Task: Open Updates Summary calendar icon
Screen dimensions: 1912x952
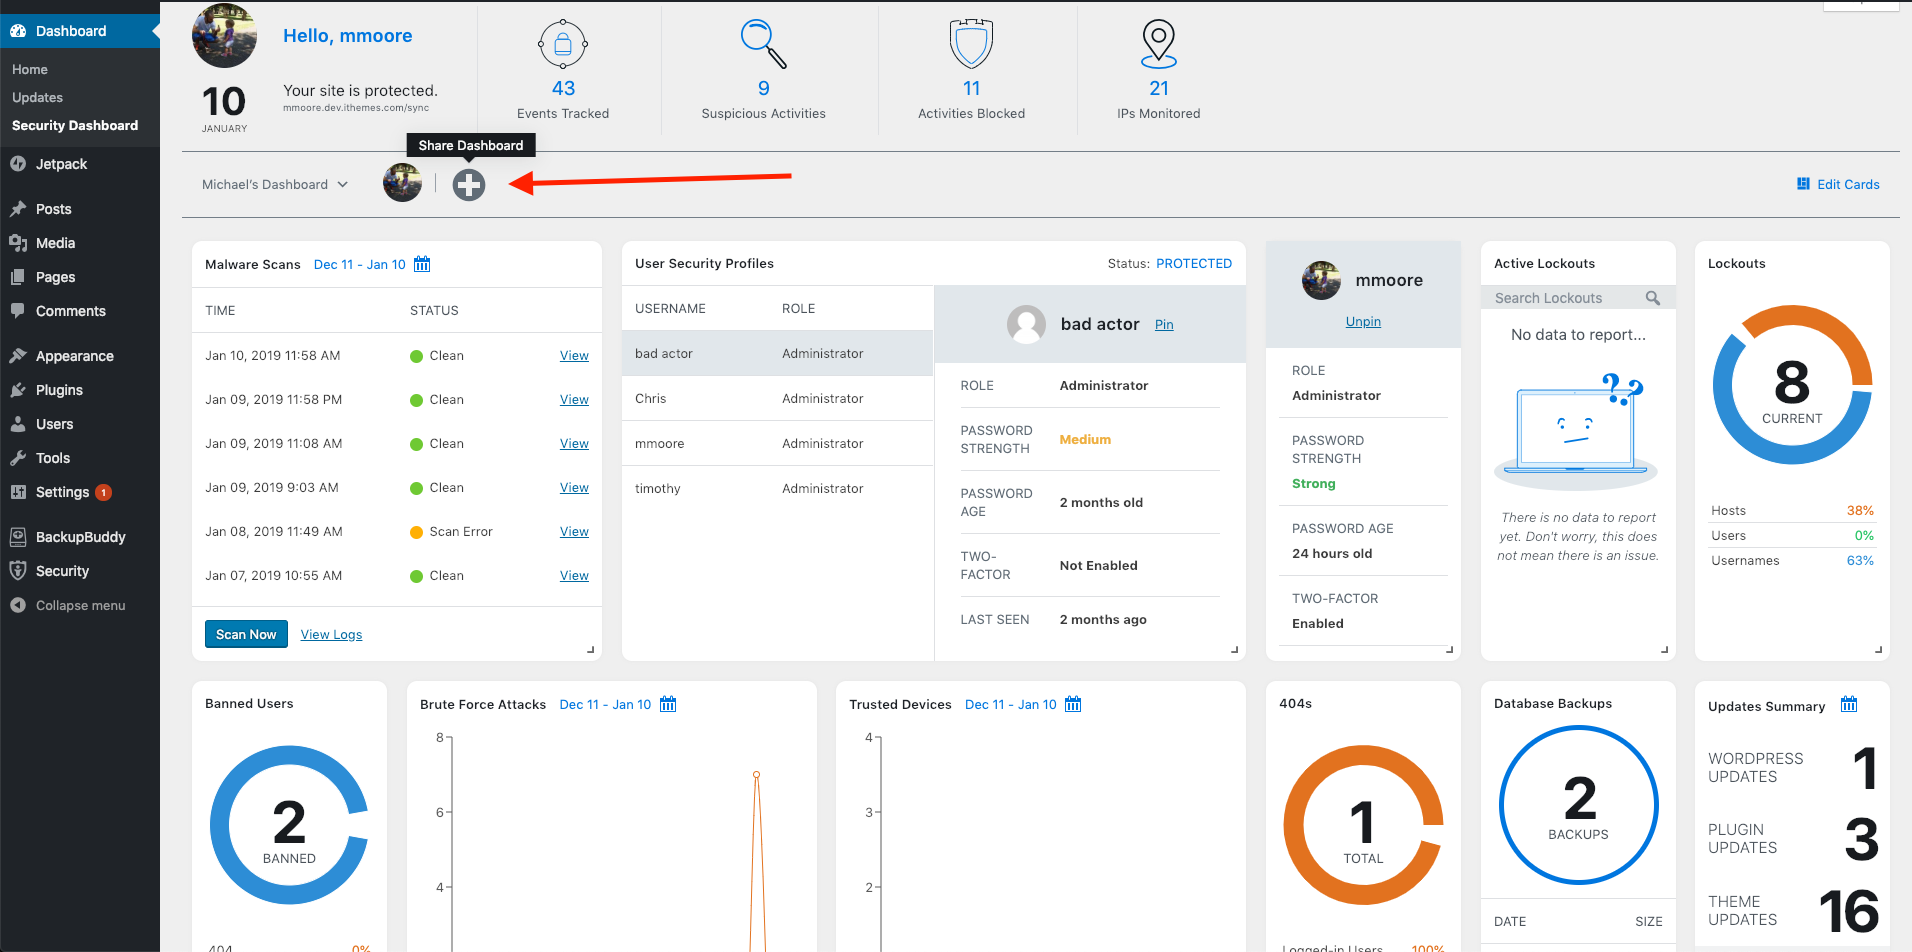Action: [1849, 705]
